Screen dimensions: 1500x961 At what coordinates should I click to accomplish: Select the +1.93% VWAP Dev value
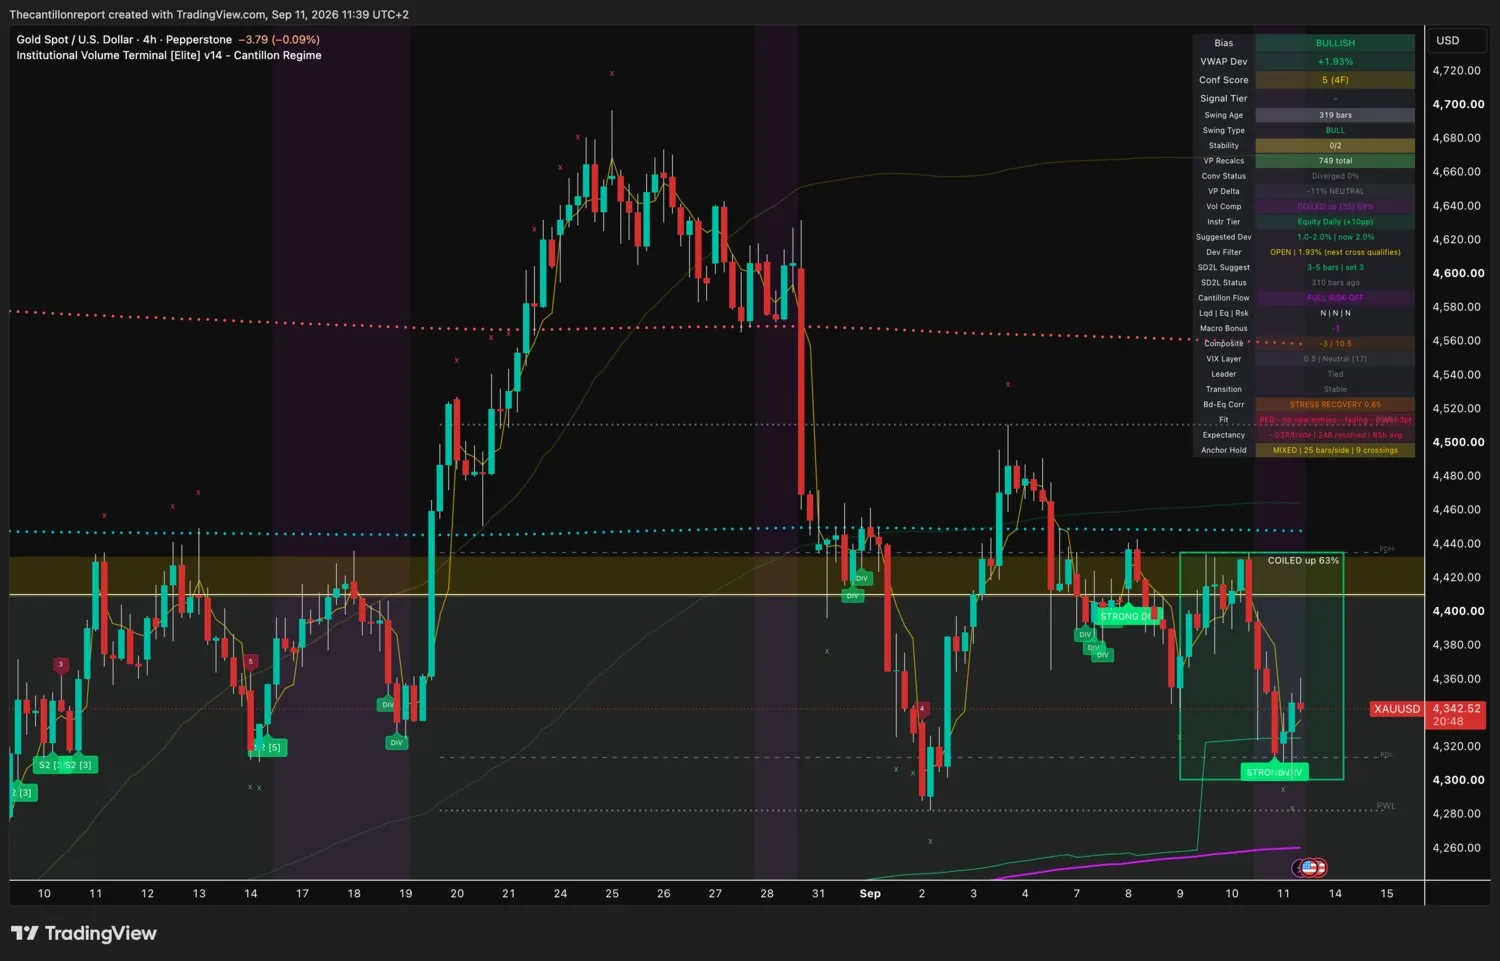pyautogui.click(x=1335, y=62)
